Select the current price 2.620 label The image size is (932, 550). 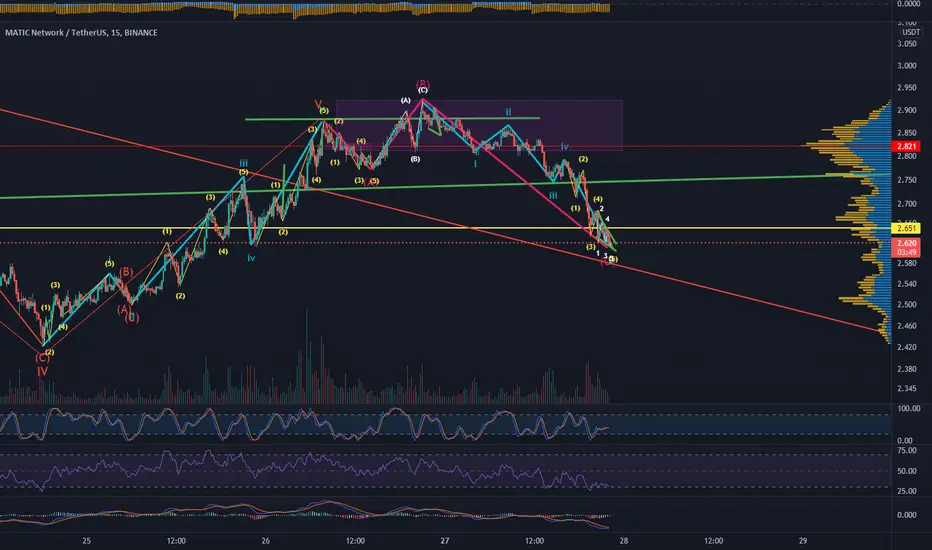tap(906, 243)
